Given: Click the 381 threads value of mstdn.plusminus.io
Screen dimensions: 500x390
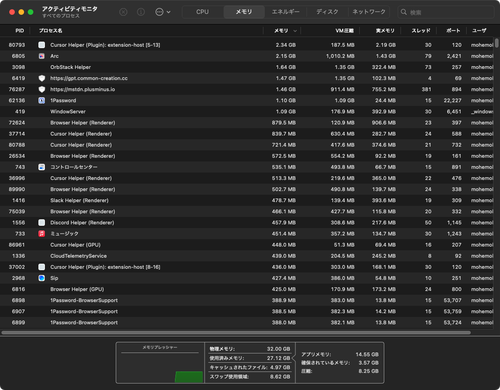Looking at the screenshot, I should tap(426, 89).
